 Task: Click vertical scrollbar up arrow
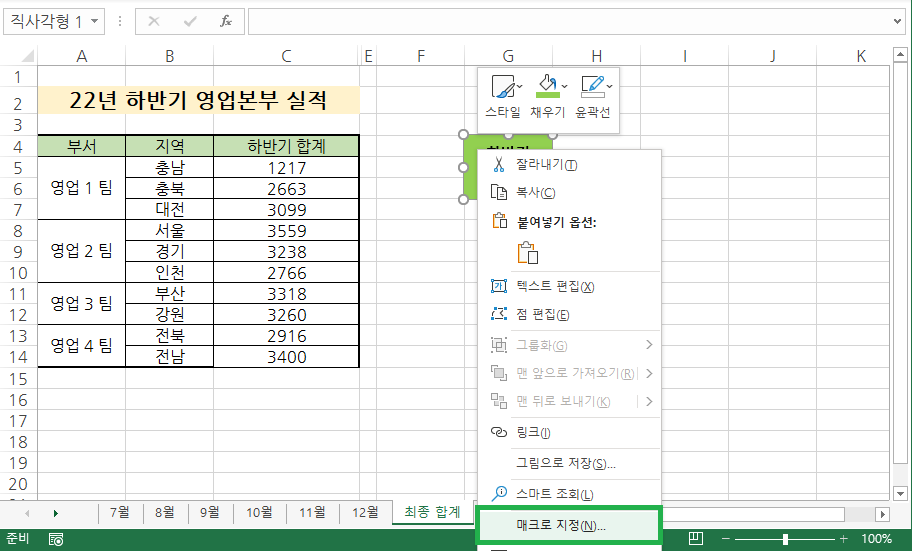pyautogui.click(x=900, y=55)
